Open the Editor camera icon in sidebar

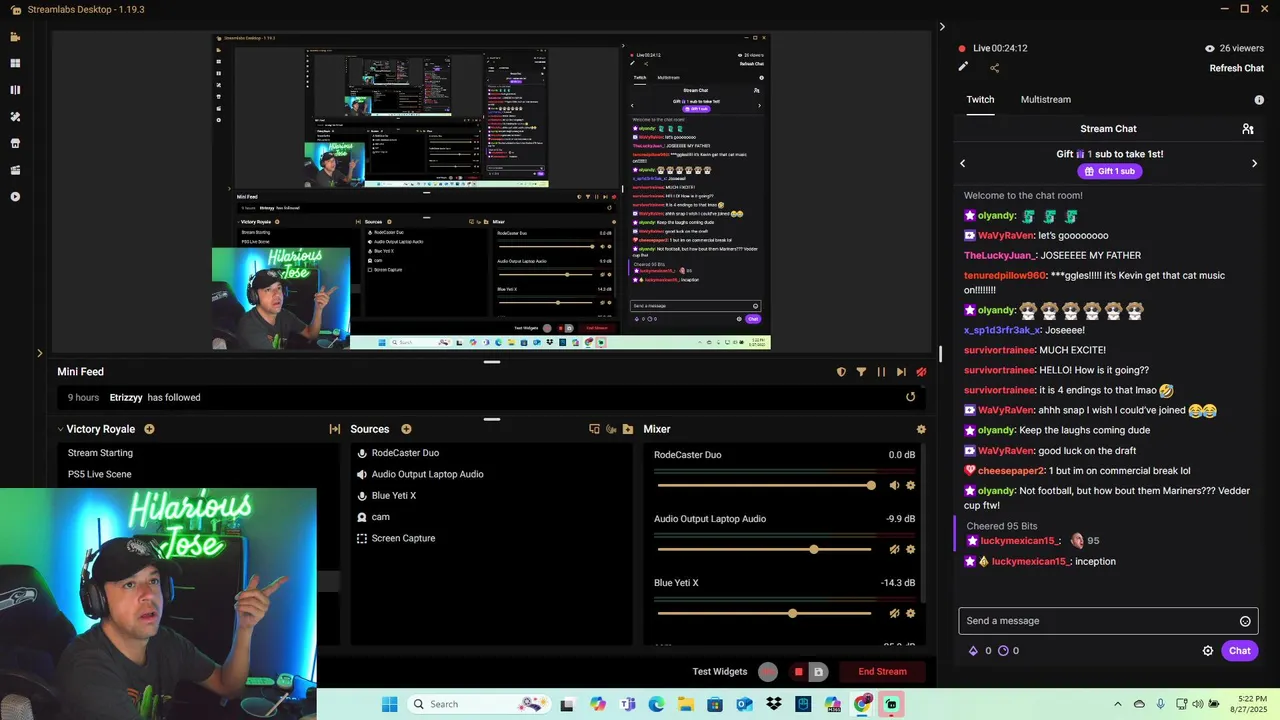click(x=15, y=37)
